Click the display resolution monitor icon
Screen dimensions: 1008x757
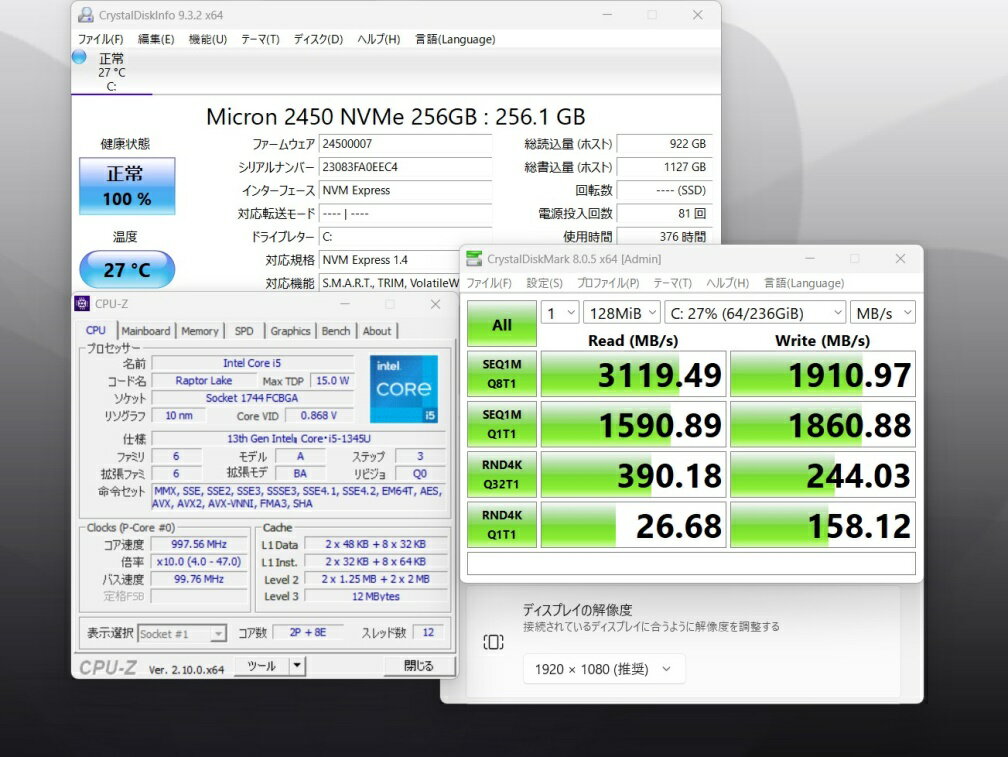click(493, 642)
